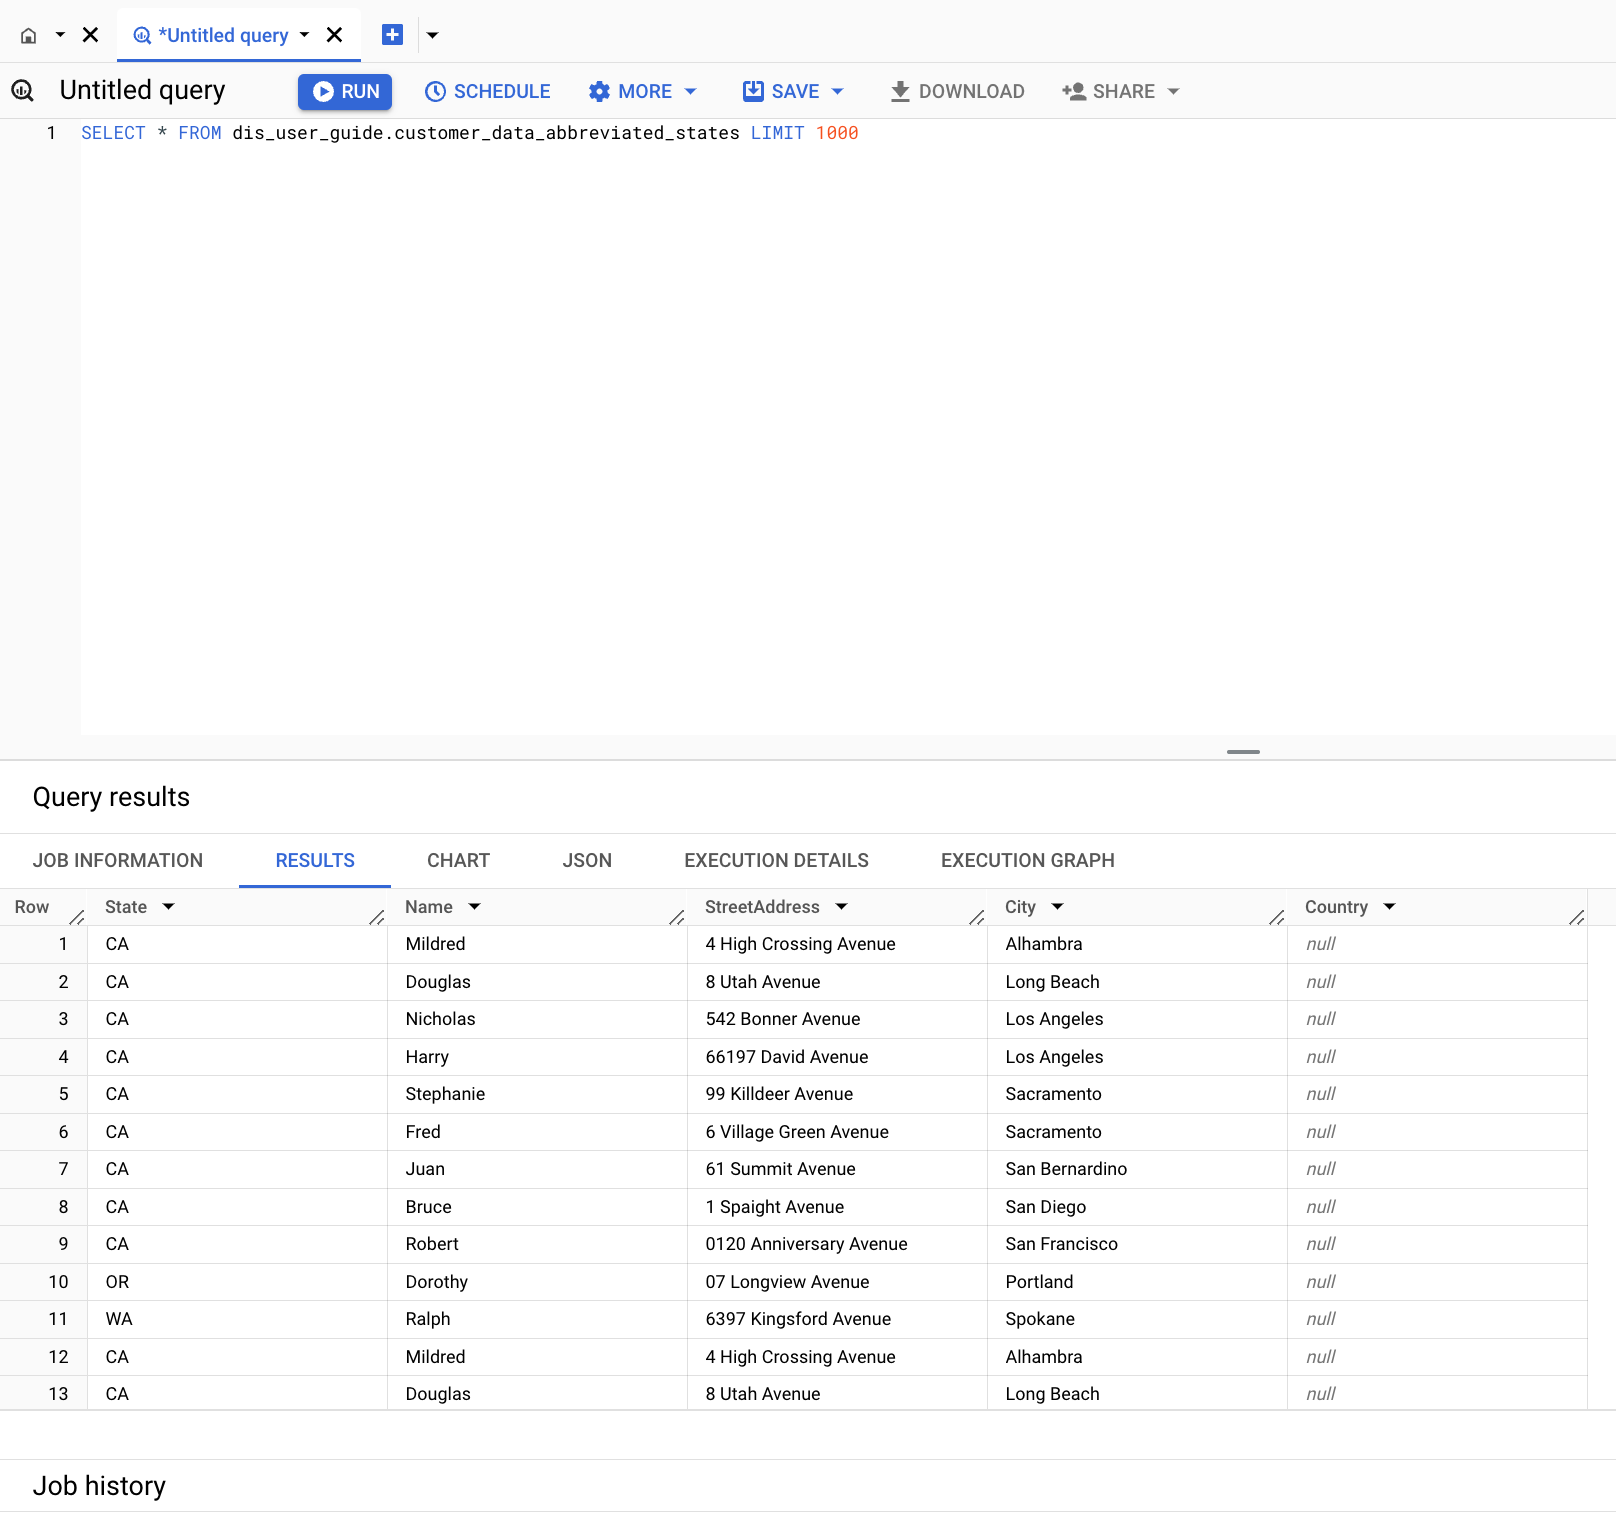Download the query results
1616x1520 pixels.
[x=957, y=91]
